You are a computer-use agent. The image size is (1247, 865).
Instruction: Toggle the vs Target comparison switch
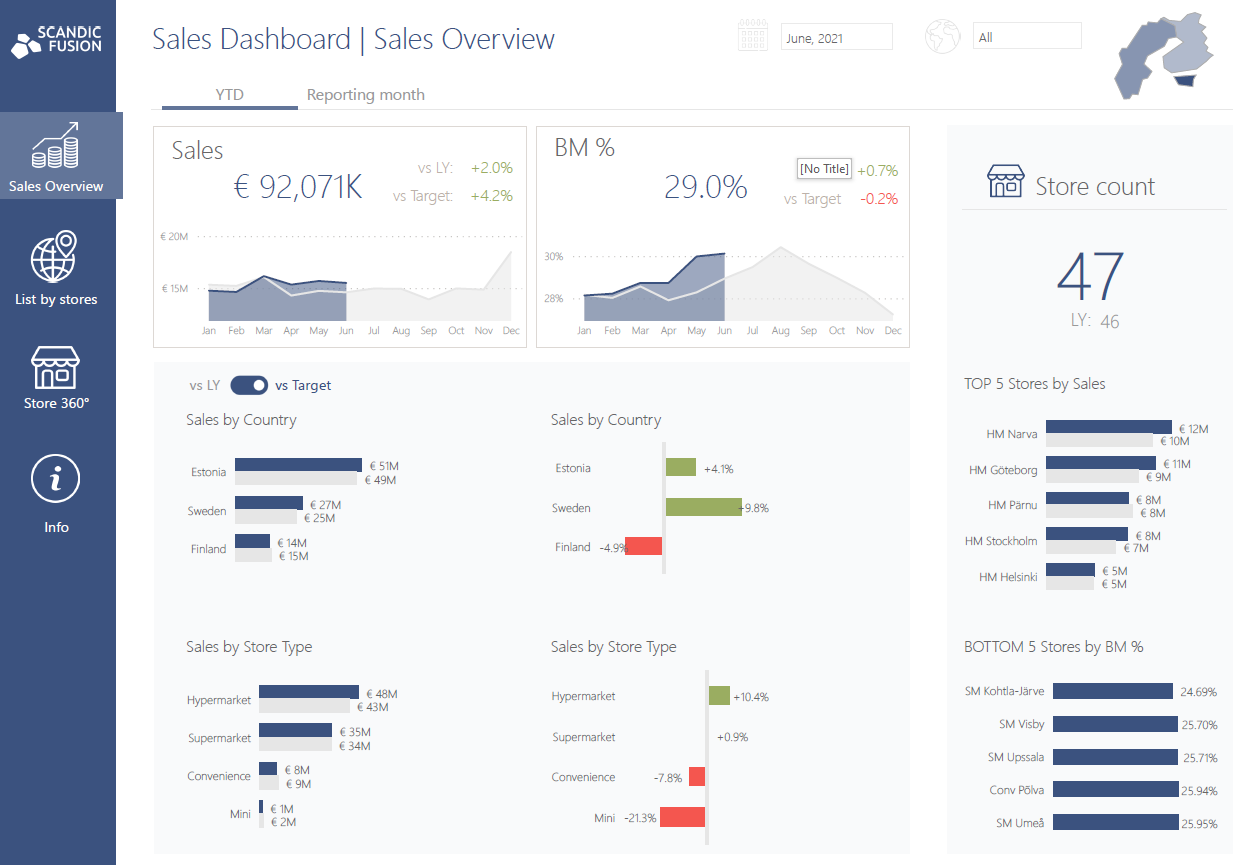(249, 385)
